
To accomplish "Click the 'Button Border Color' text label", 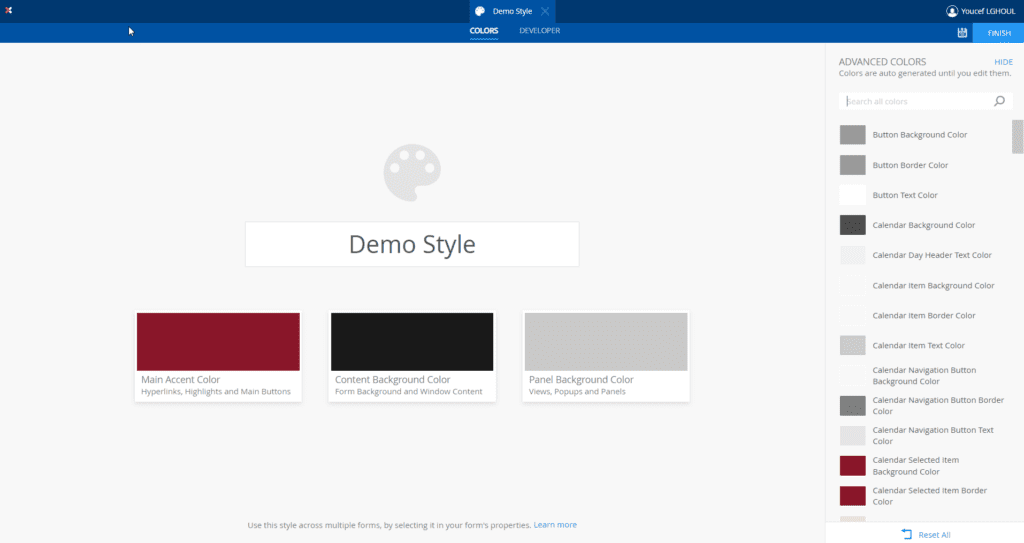I will click(x=910, y=165).
